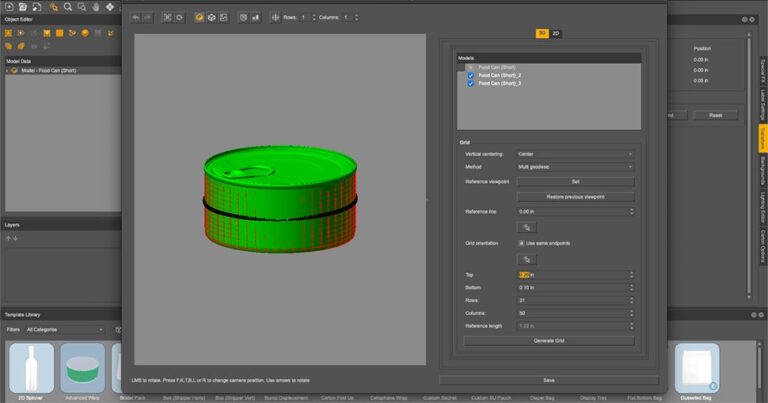Click the Set reference viewpoint button
The height and width of the screenshot is (403, 768).
pyautogui.click(x=576, y=182)
